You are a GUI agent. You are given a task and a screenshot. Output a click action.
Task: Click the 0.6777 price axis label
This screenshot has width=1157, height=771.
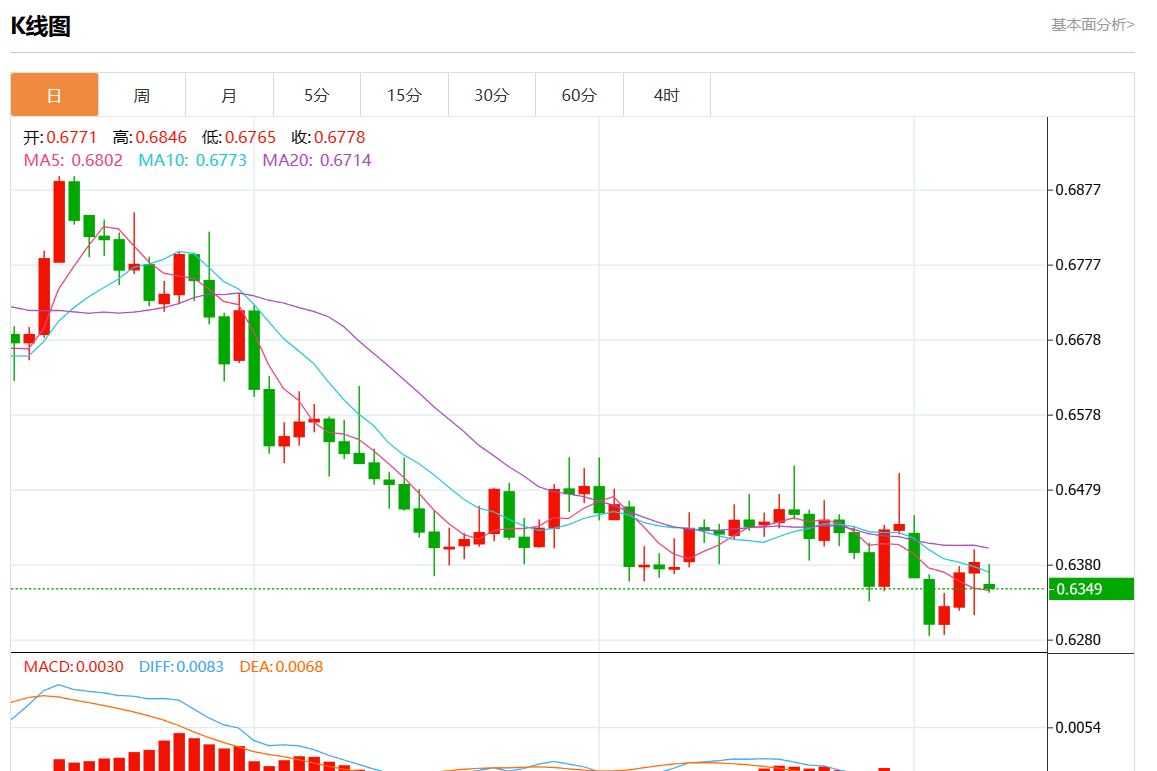tap(1078, 265)
